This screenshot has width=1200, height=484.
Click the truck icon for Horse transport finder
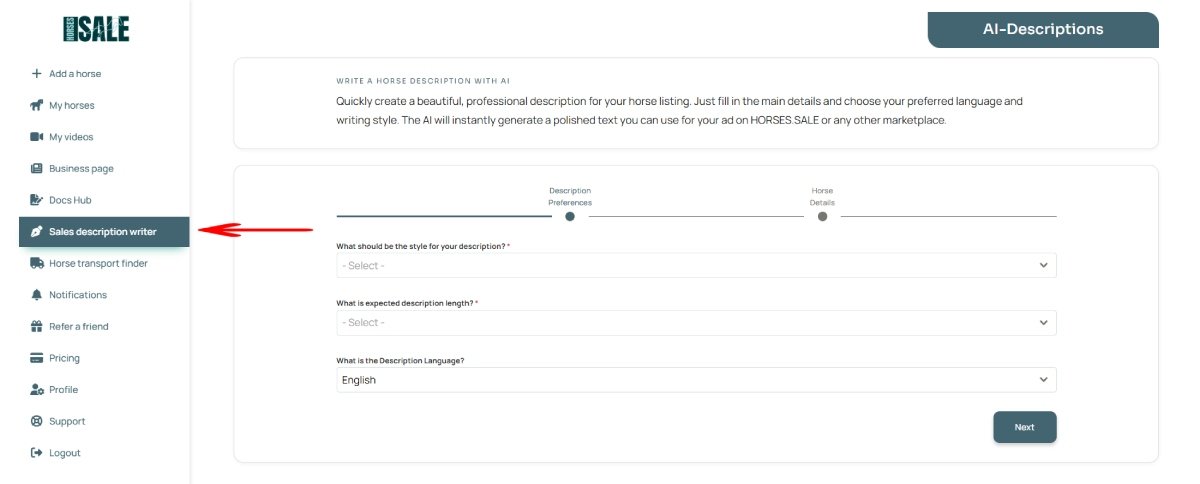[37, 264]
